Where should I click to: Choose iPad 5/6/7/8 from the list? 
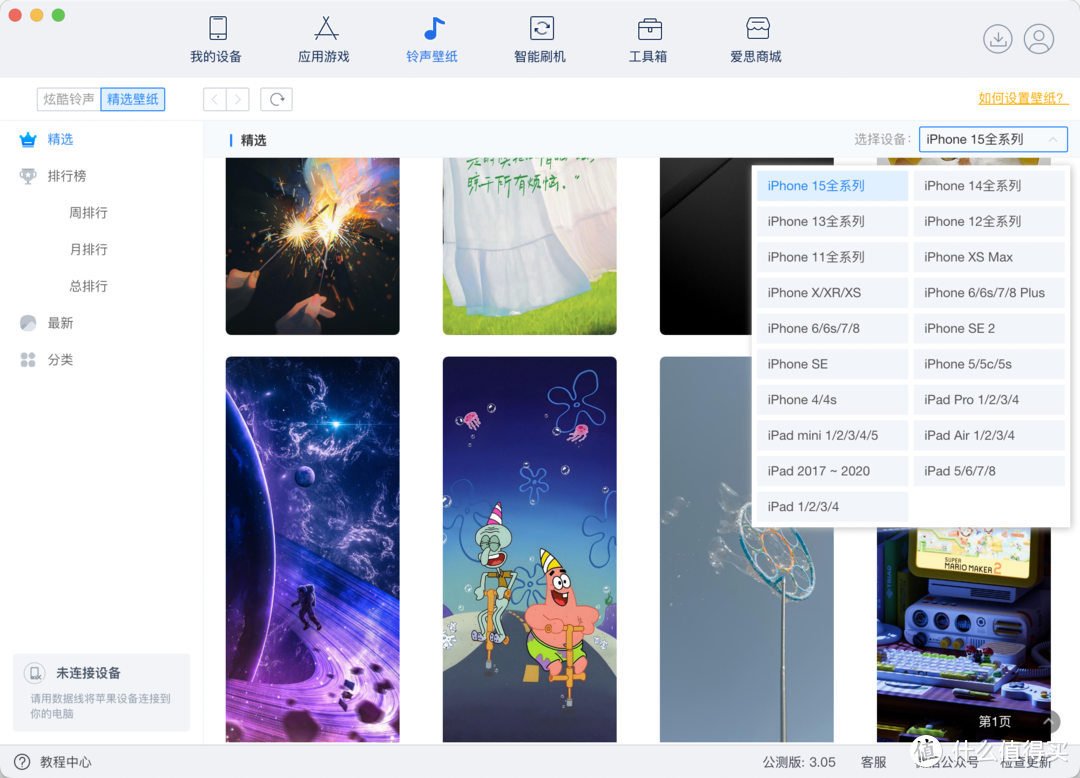coord(989,472)
